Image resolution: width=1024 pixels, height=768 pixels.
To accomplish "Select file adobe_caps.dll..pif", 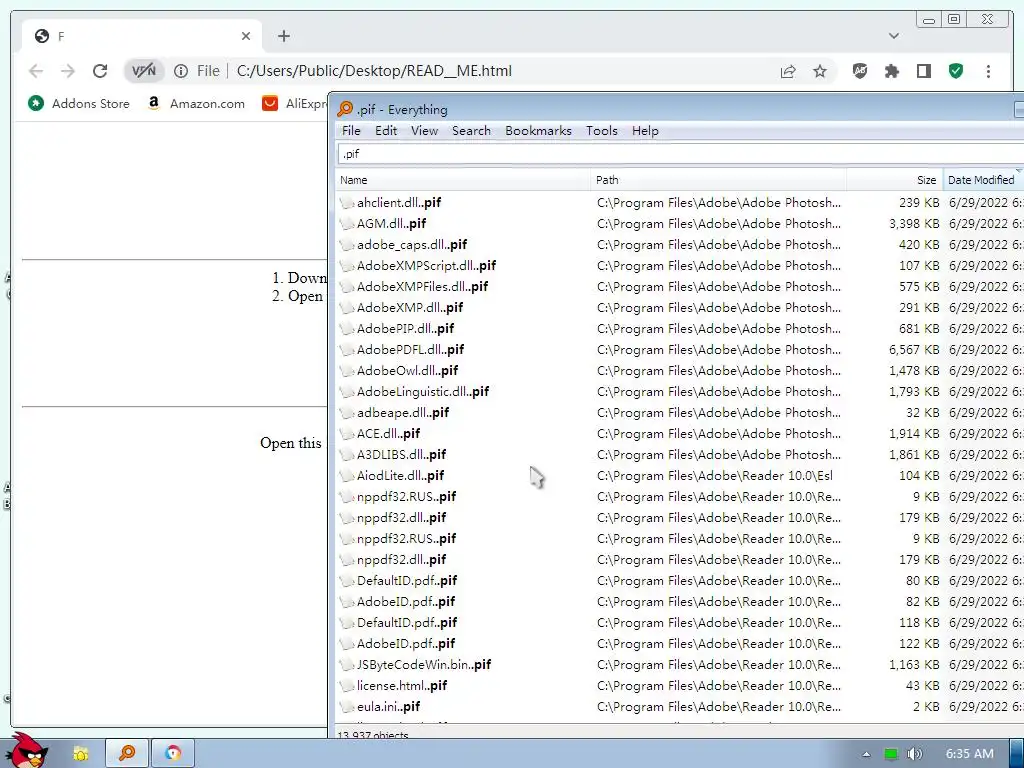I will point(411,244).
